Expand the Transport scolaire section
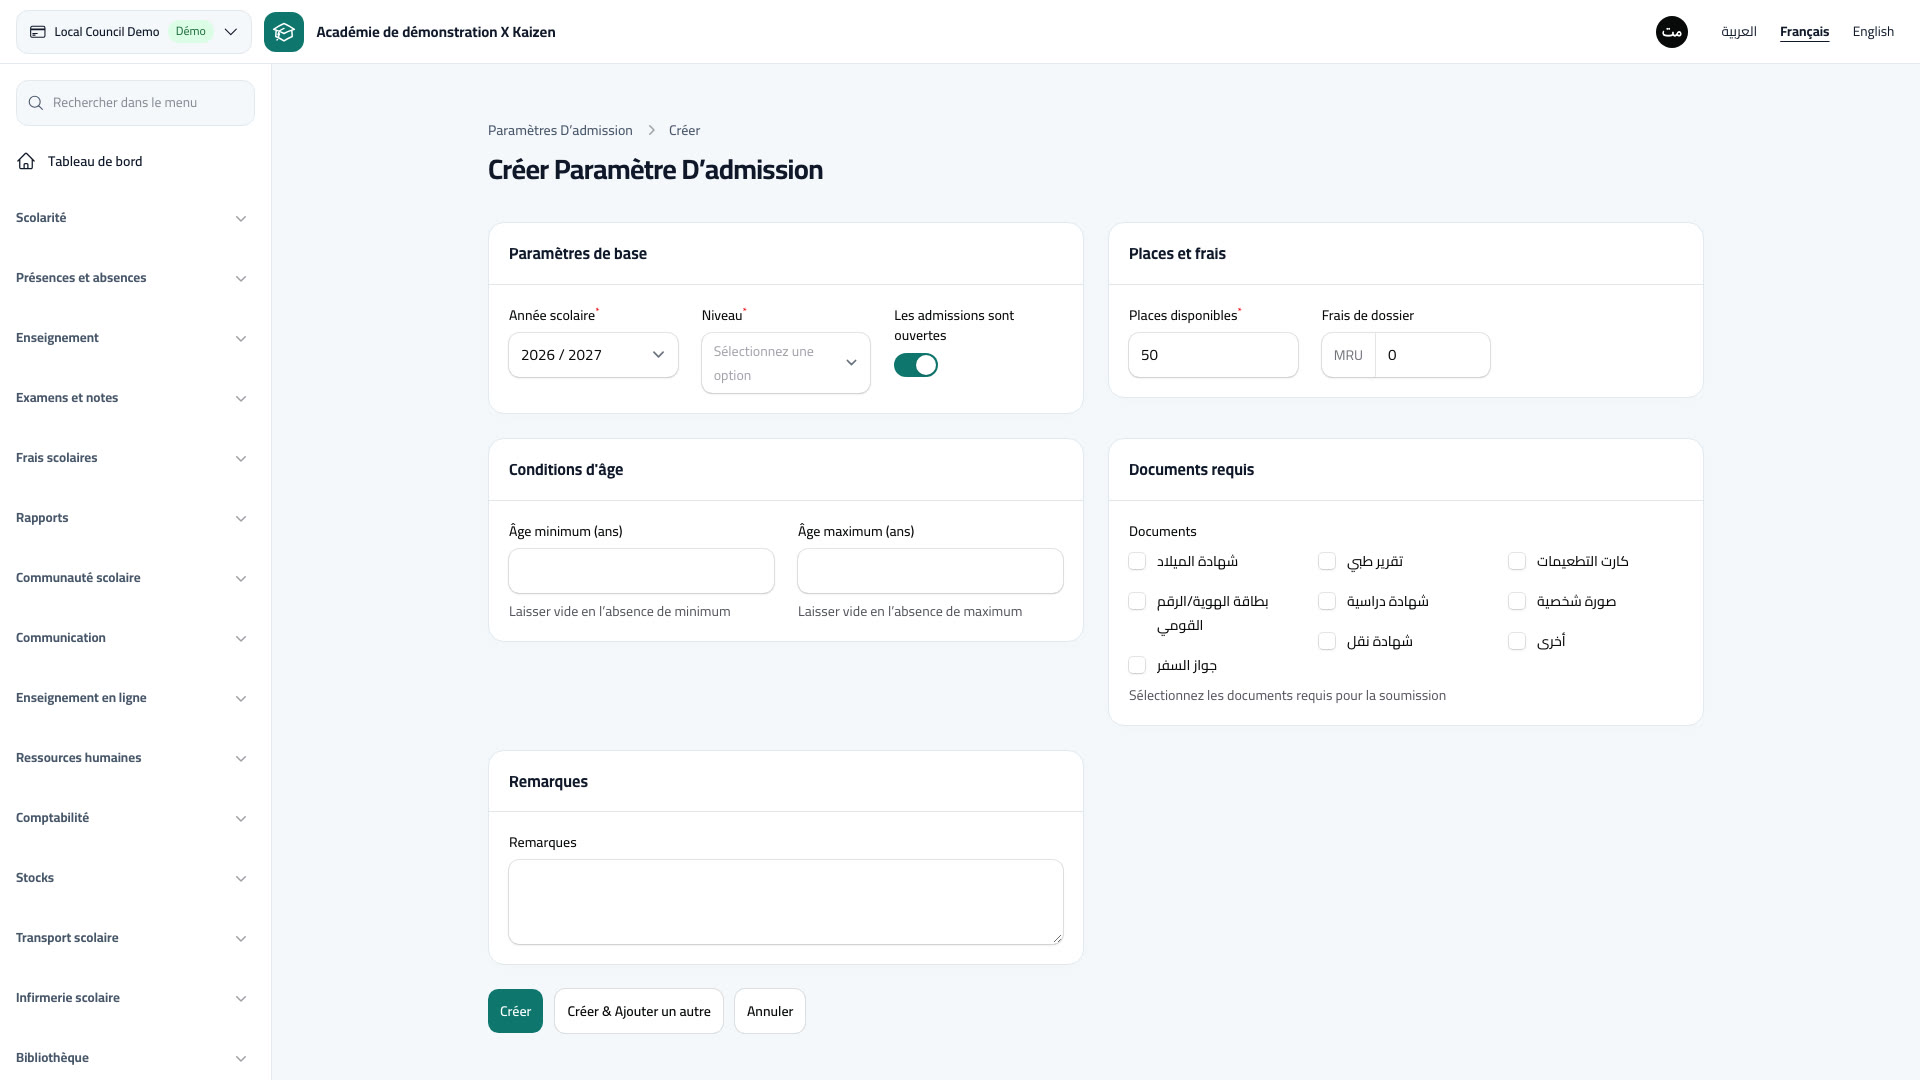This screenshot has height=1080, width=1920. (131, 938)
